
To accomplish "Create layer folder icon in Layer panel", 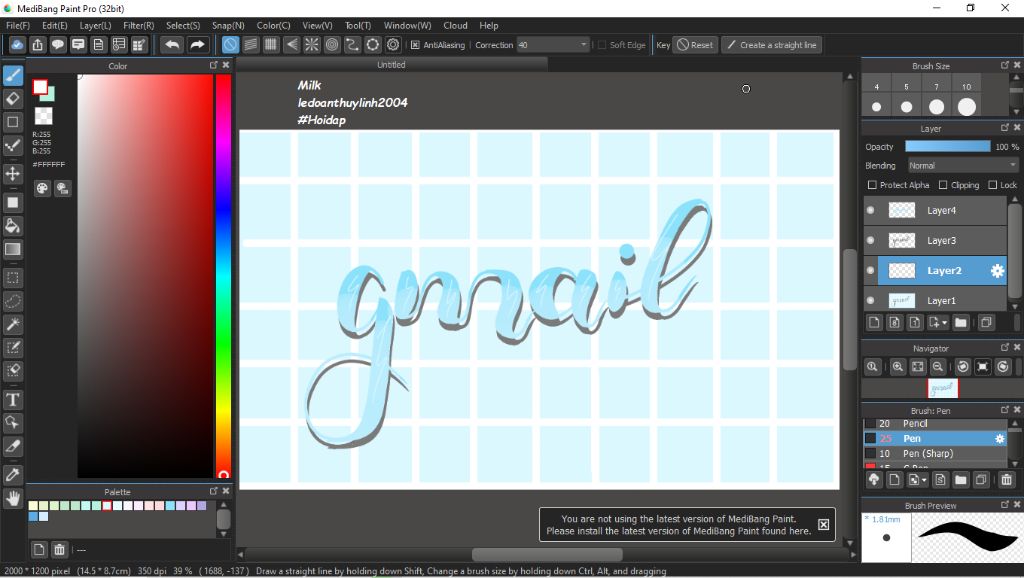I will click(x=961, y=323).
